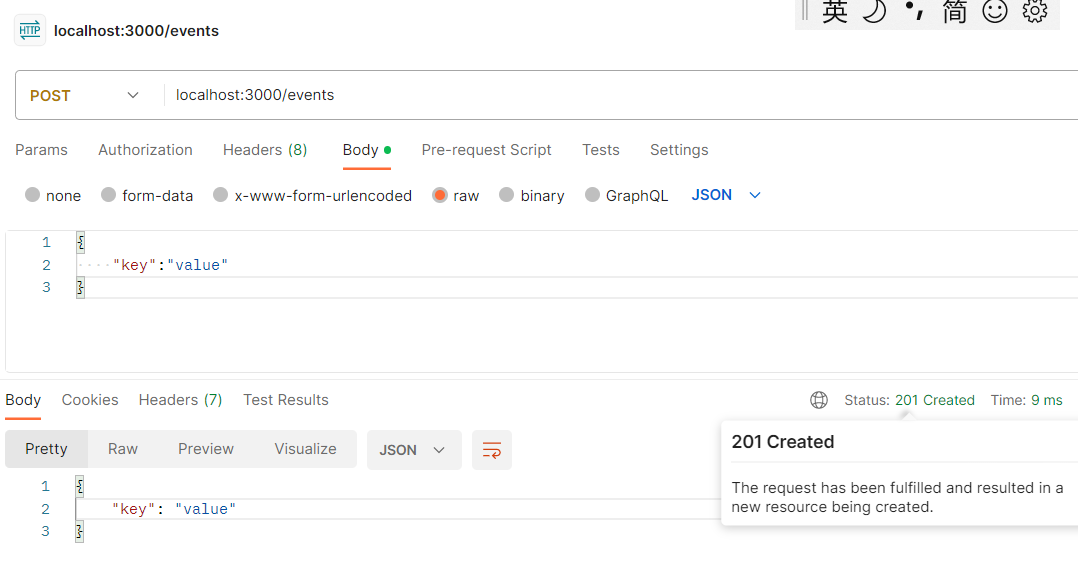Choose the binary body type radio
Screen dimensions: 1078x588
pos(507,196)
